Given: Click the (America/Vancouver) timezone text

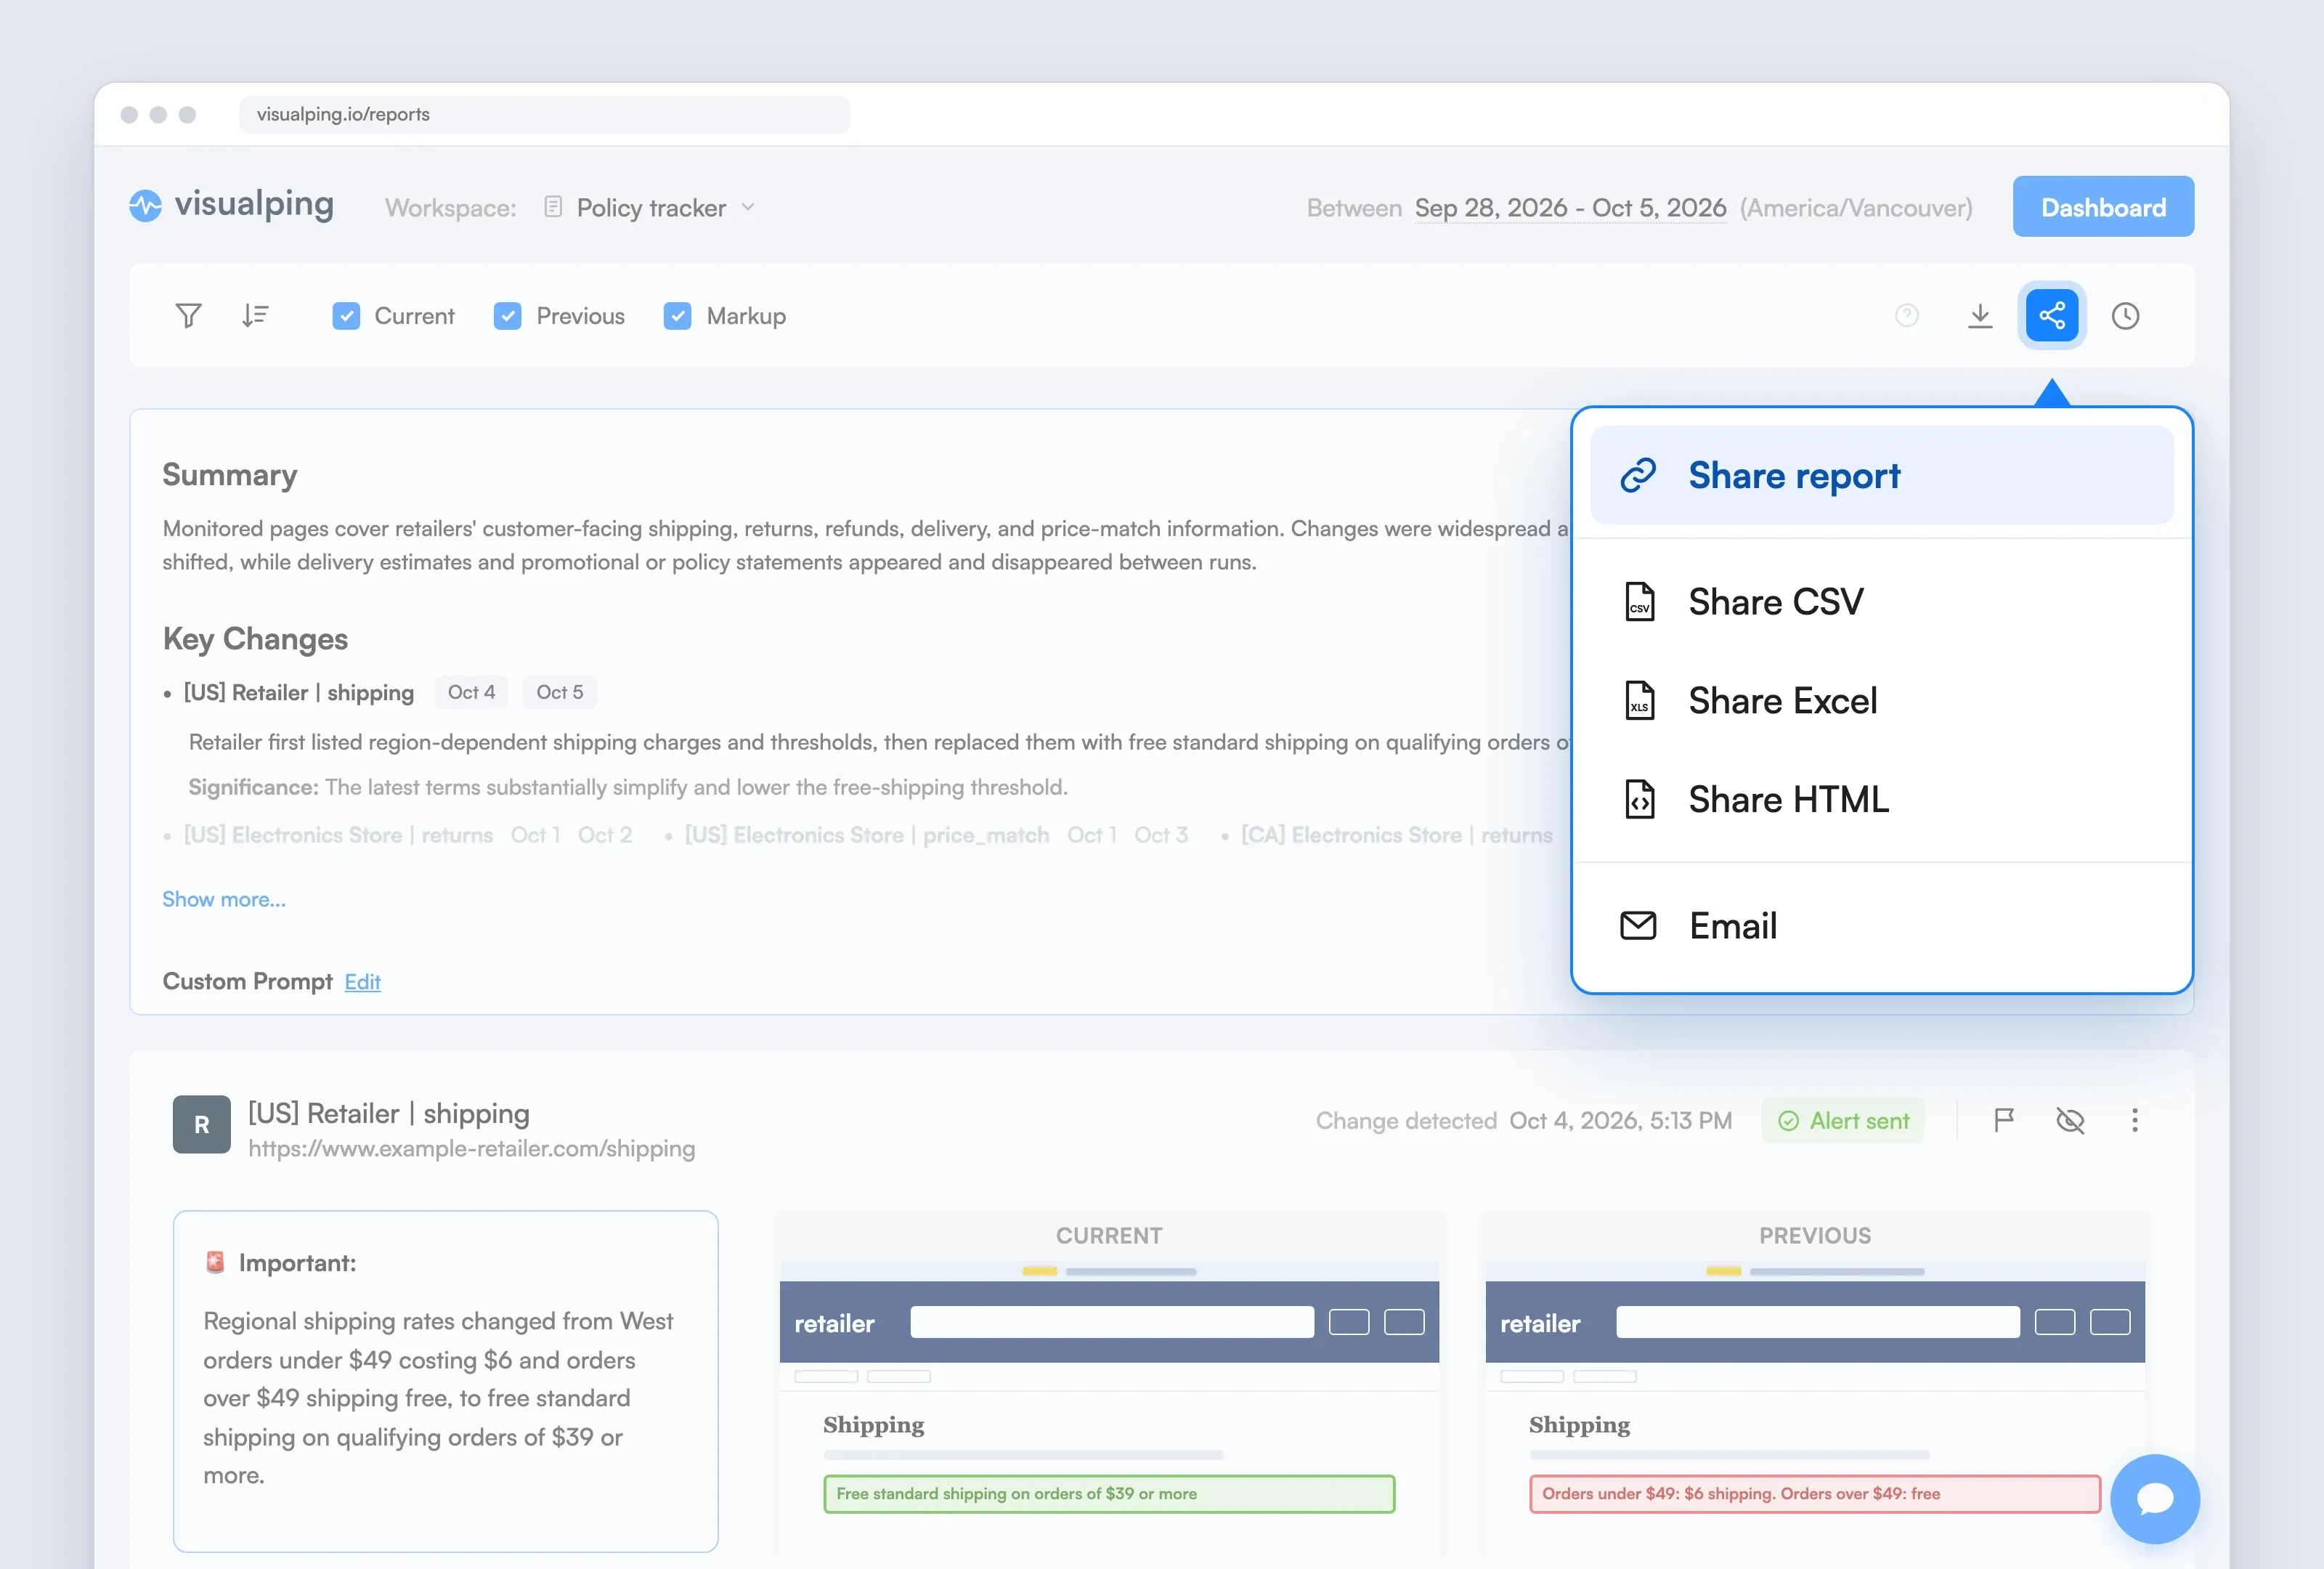Looking at the screenshot, I should (x=1856, y=208).
